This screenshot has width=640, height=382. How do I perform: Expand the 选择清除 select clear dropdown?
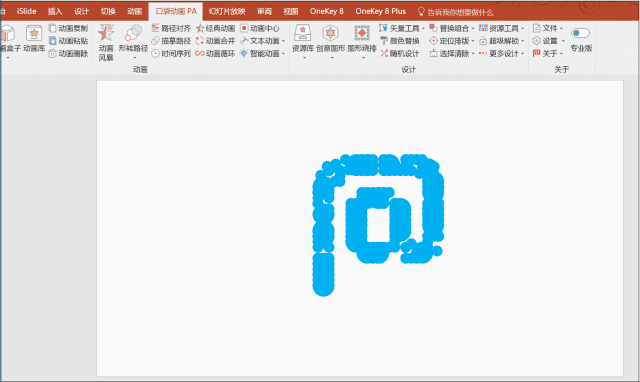tap(473, 53)
